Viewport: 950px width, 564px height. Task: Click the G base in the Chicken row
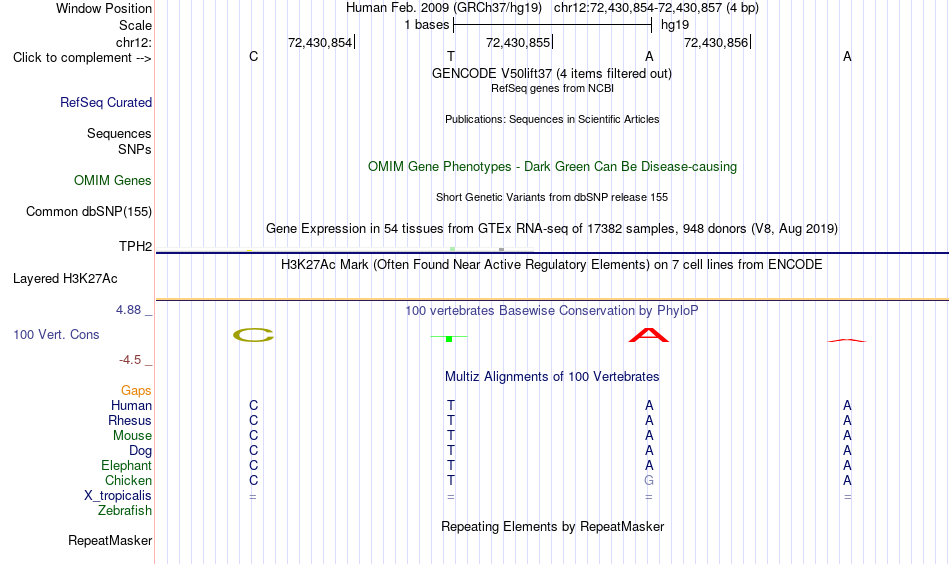pos(649,480)
